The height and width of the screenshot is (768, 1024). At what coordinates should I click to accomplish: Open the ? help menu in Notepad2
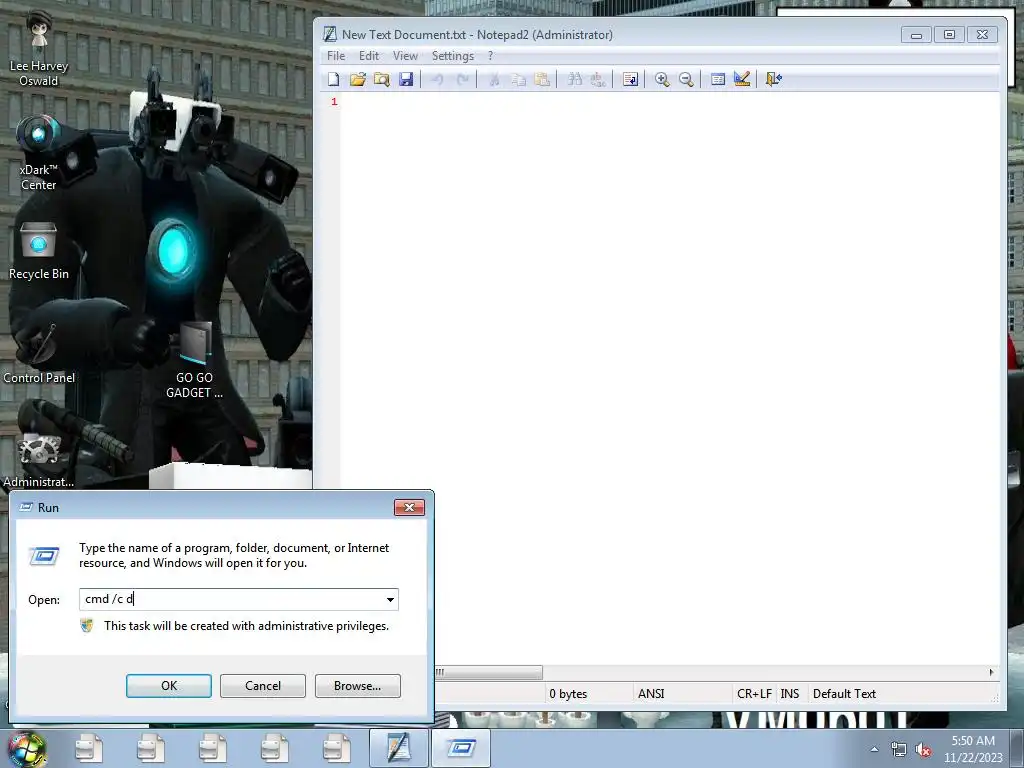point(490,56)
